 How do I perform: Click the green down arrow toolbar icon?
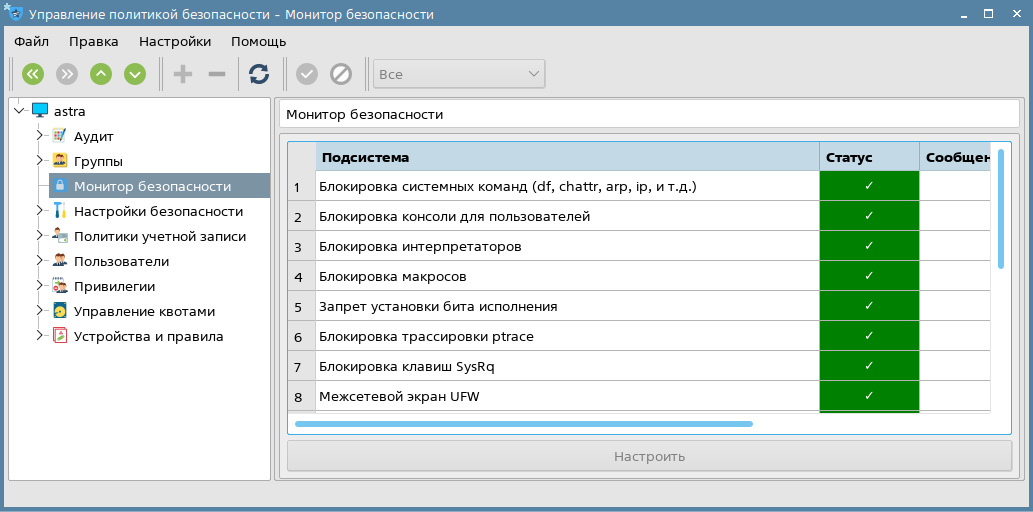(x=135, y=74)
